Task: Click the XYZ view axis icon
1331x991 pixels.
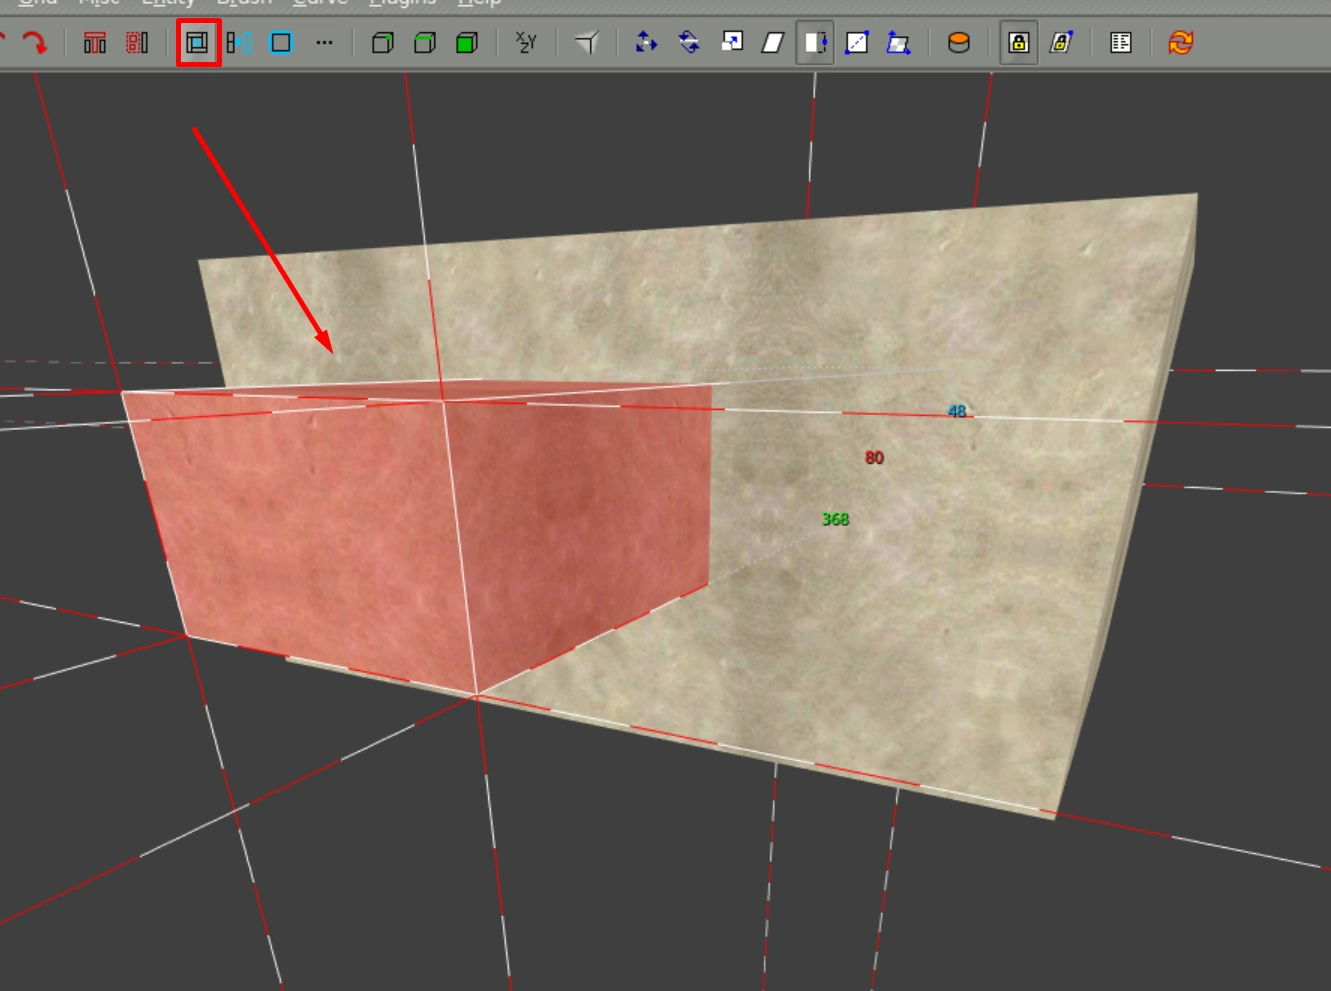Action: pyautogui.click(x=526, y=43)
